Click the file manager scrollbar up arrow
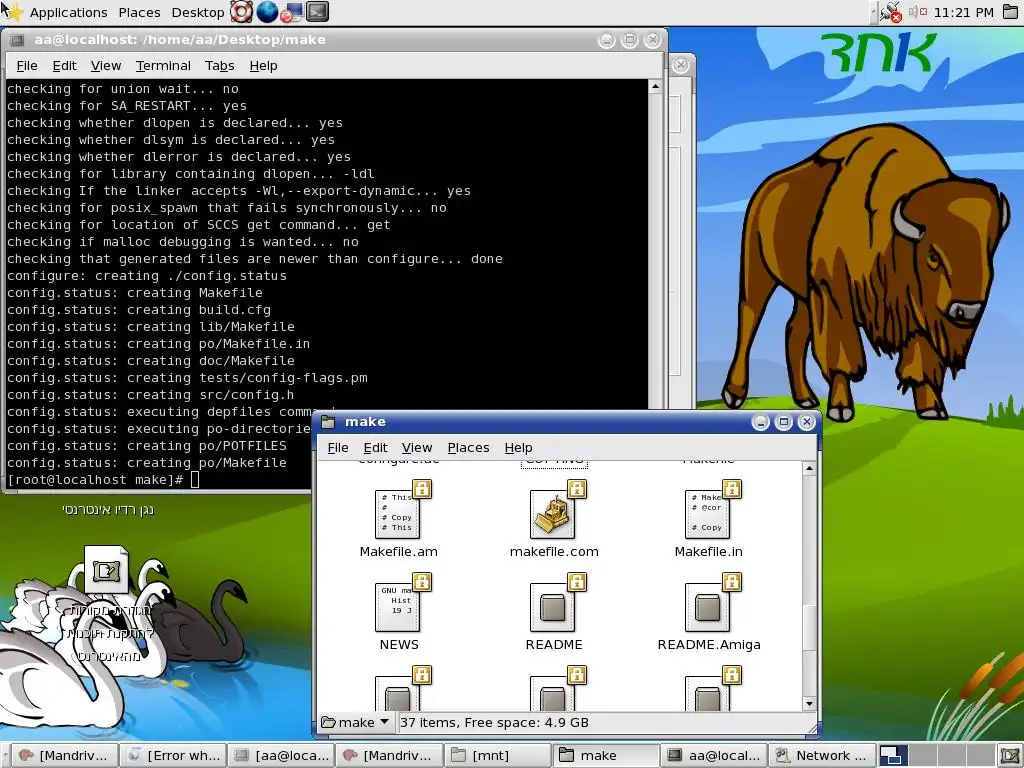 (809, 468)
